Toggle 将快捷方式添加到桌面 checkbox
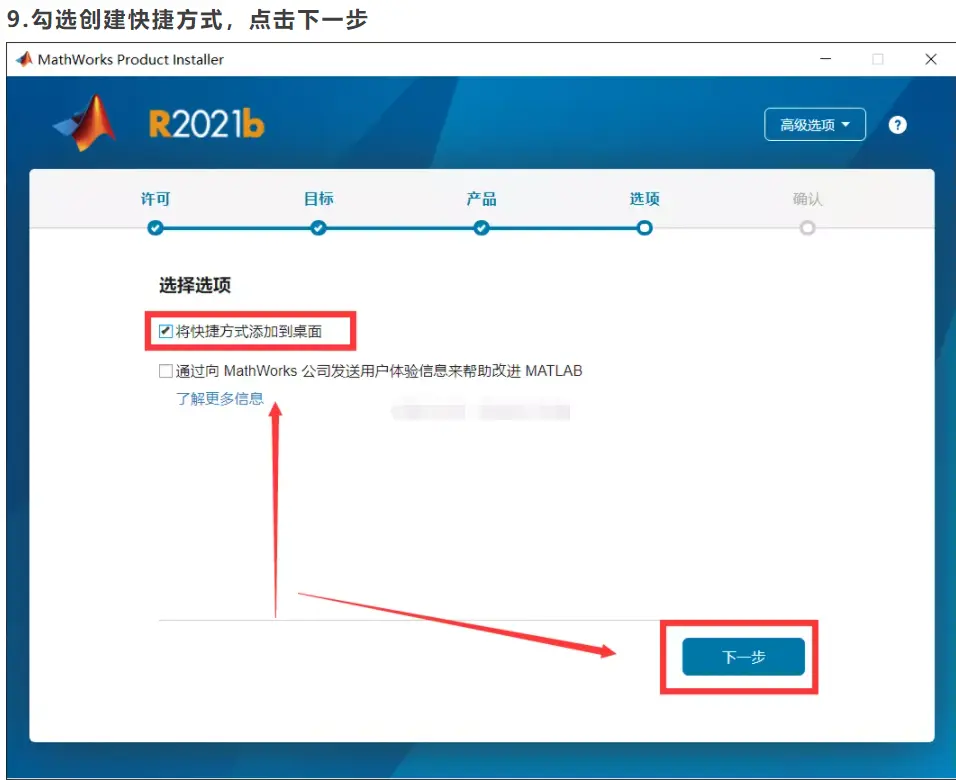The height and width of the screenshot is (780, 956). [x=165, y=331]
